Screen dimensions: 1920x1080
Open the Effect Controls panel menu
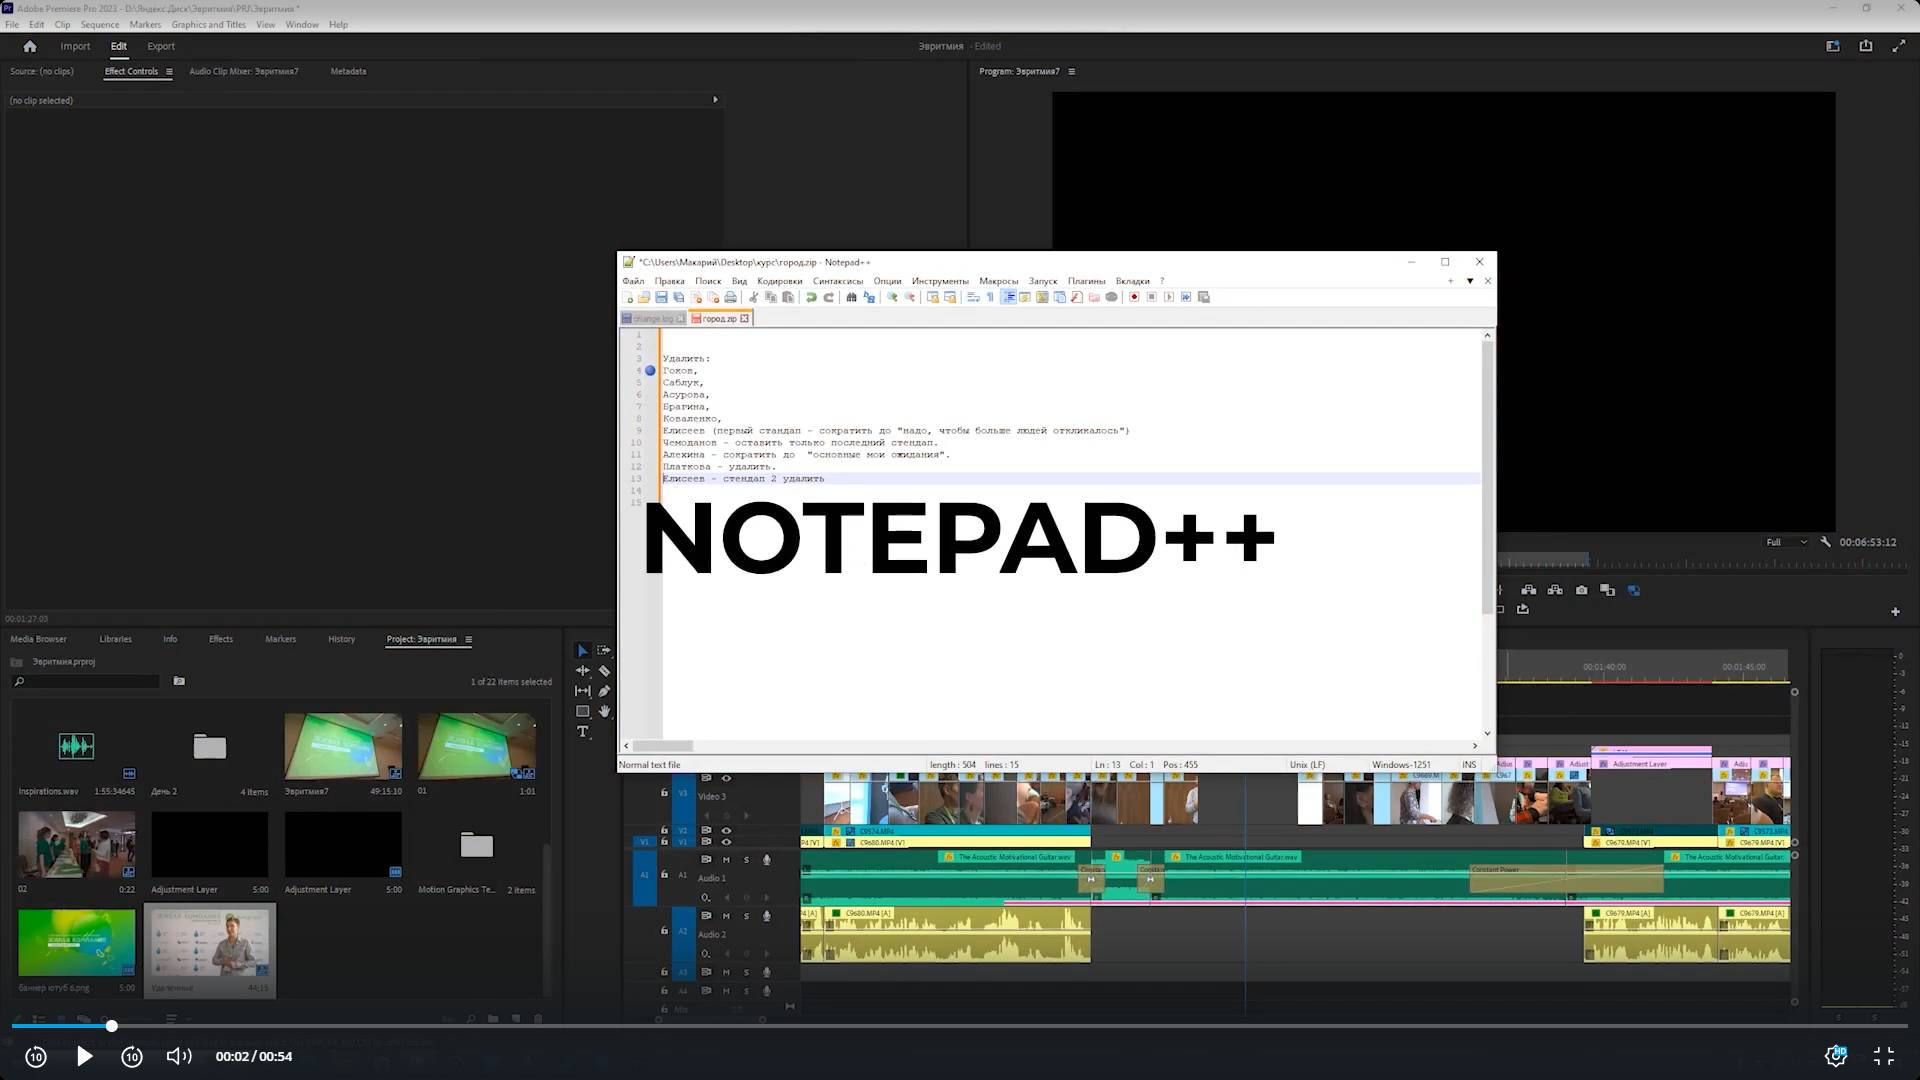tap(169, 72)
